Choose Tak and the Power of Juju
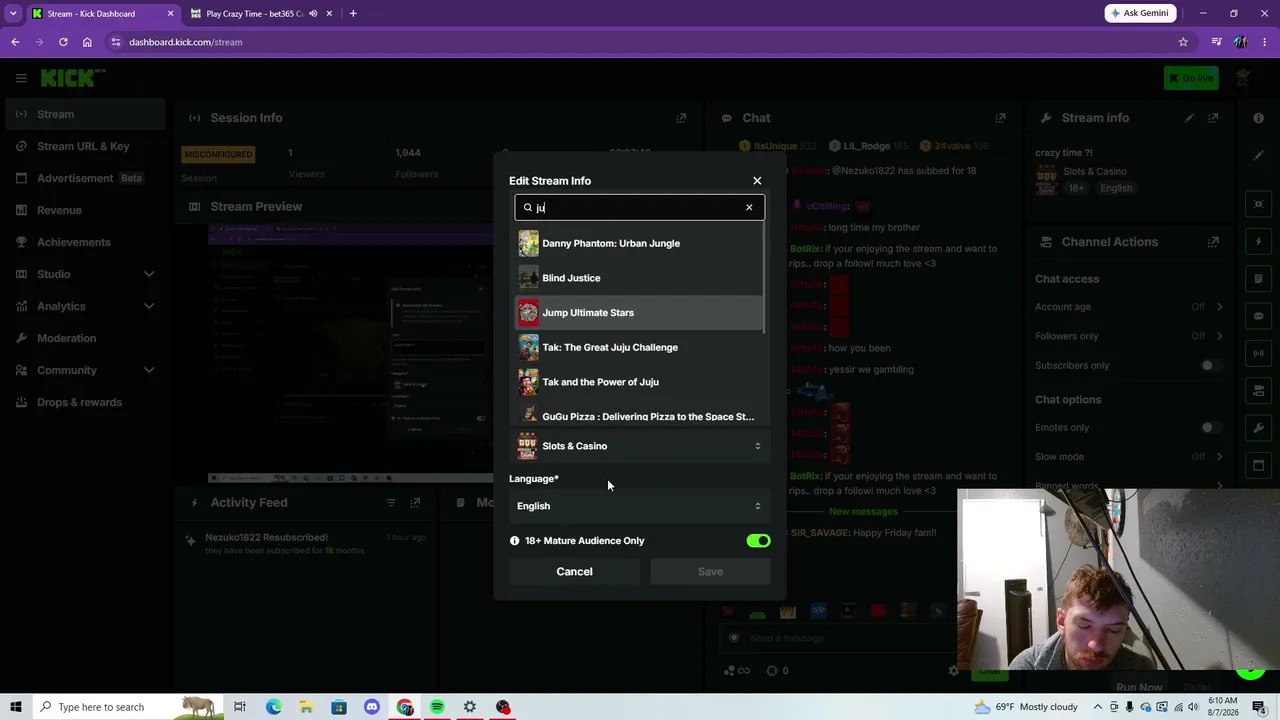 tap(639, 382)
